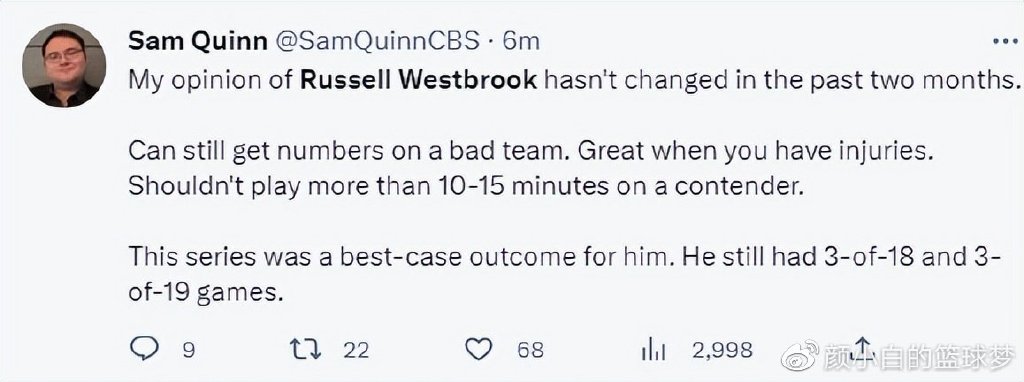Click the reply count 9
Image resolution: width=1024 pixels, height=382 pixels.
[x=188, y=351]
